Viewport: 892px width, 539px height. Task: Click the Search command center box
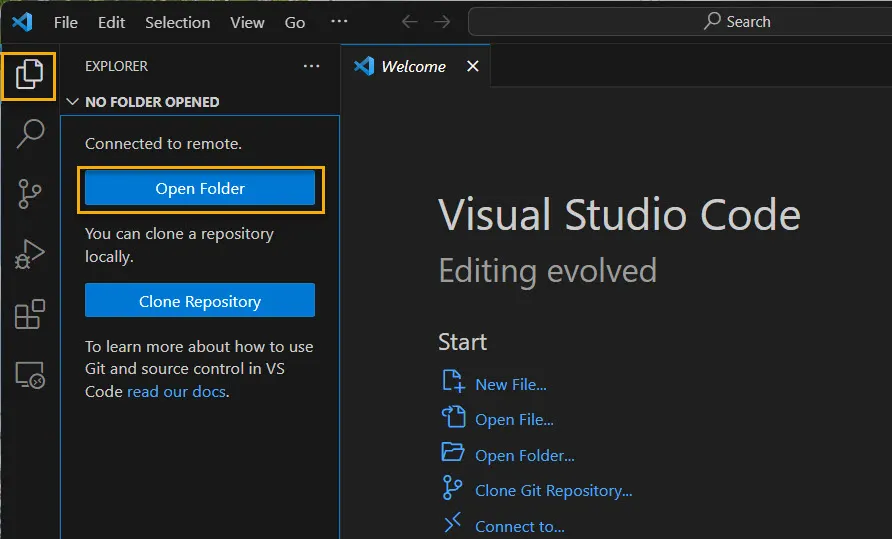coord(680,21)
